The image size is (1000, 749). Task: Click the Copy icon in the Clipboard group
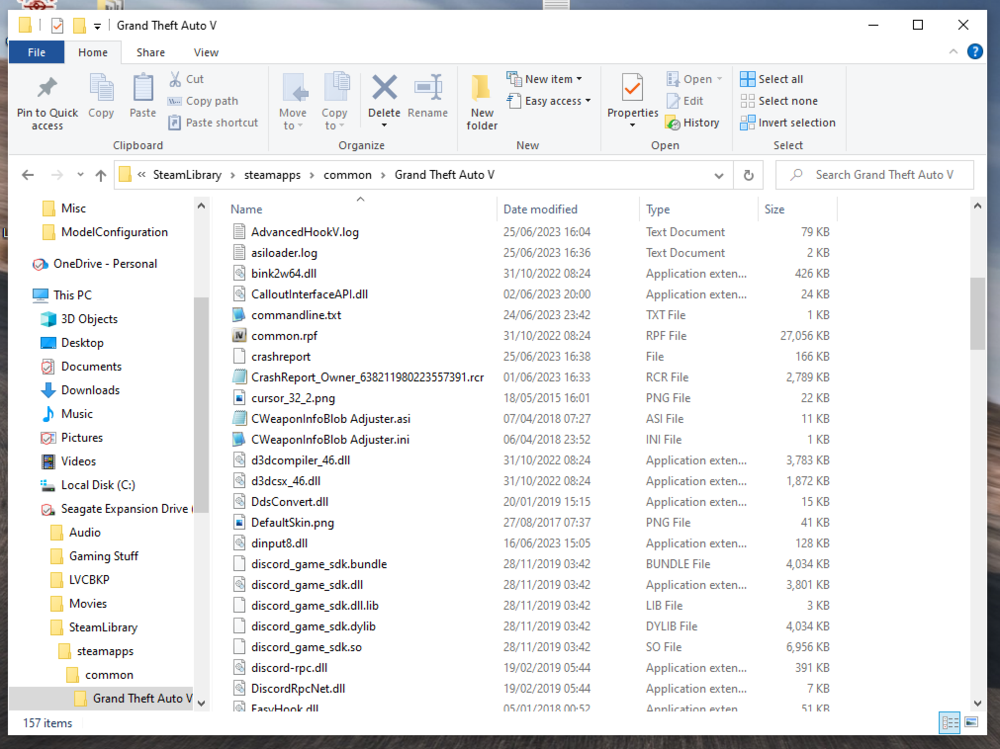100,97
